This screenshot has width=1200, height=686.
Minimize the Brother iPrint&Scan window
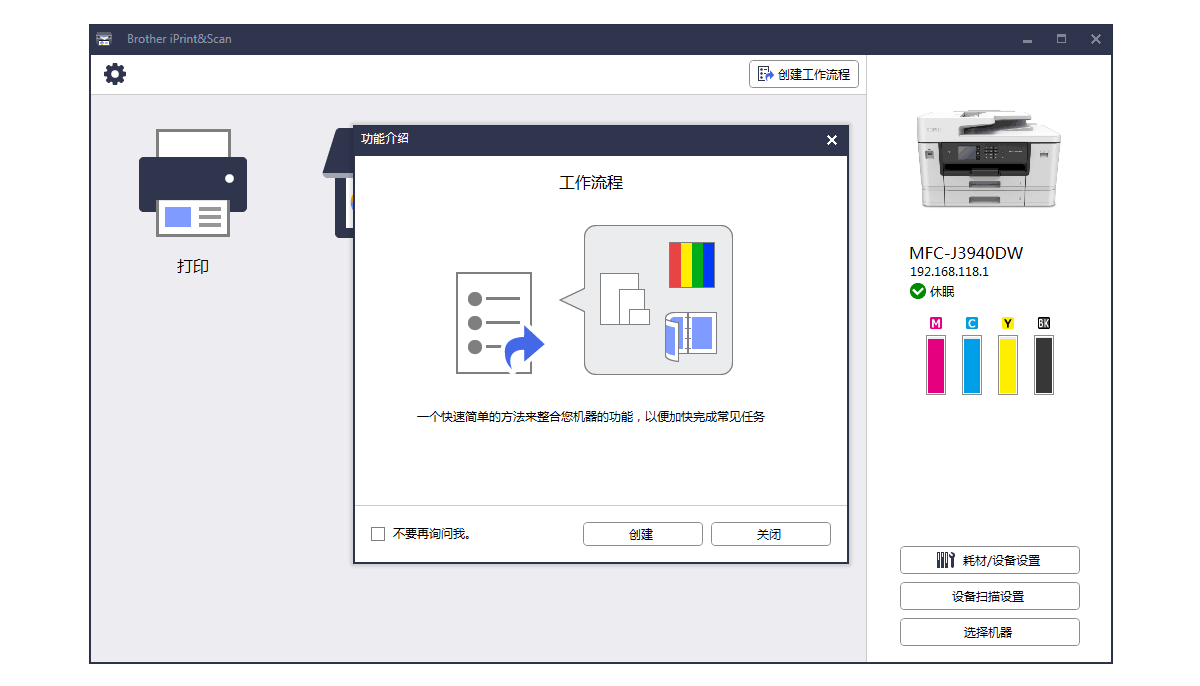coord(1027,39)
